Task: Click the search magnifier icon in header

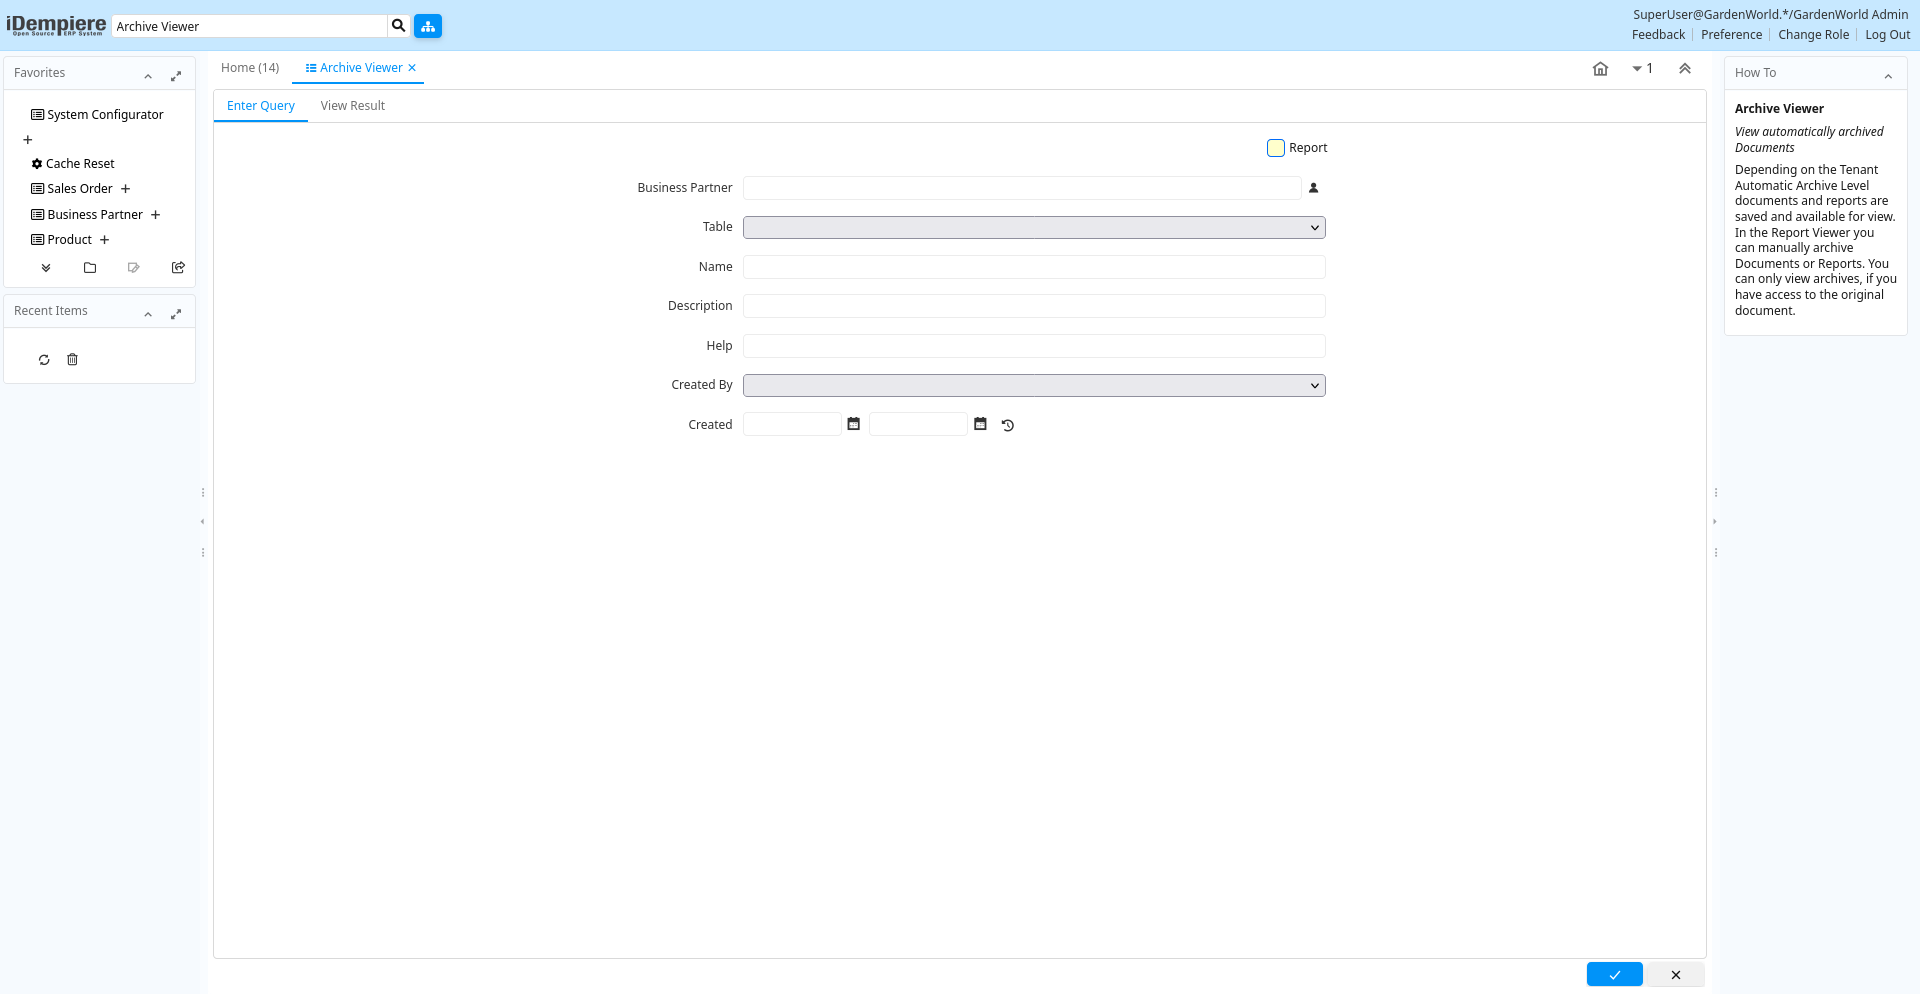Action: click(398, 26)
